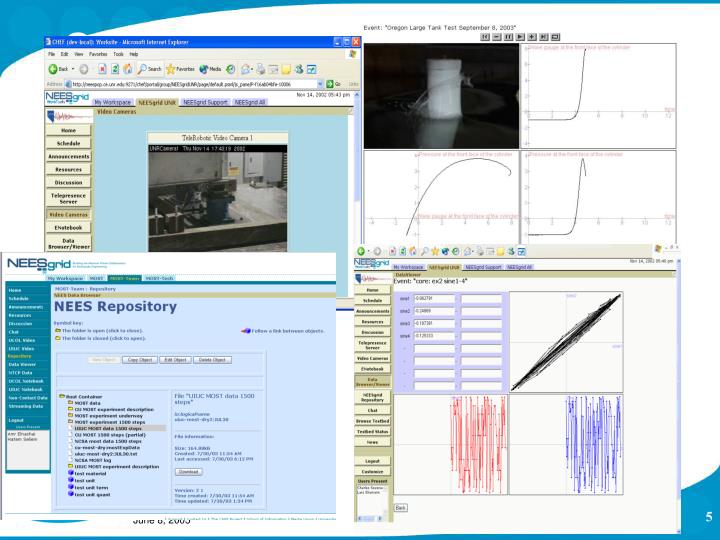Click the Download button in file details
The height and width of the screenshot is (540, 720).
[189, 472]
